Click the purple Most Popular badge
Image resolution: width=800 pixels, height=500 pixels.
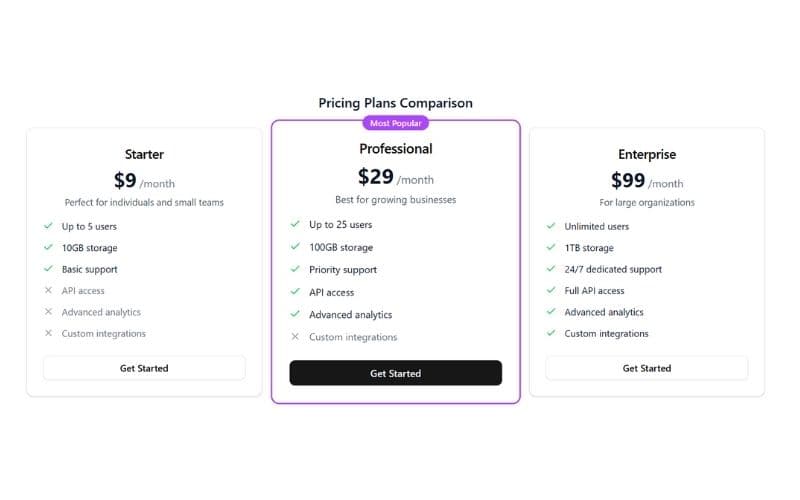395,123
